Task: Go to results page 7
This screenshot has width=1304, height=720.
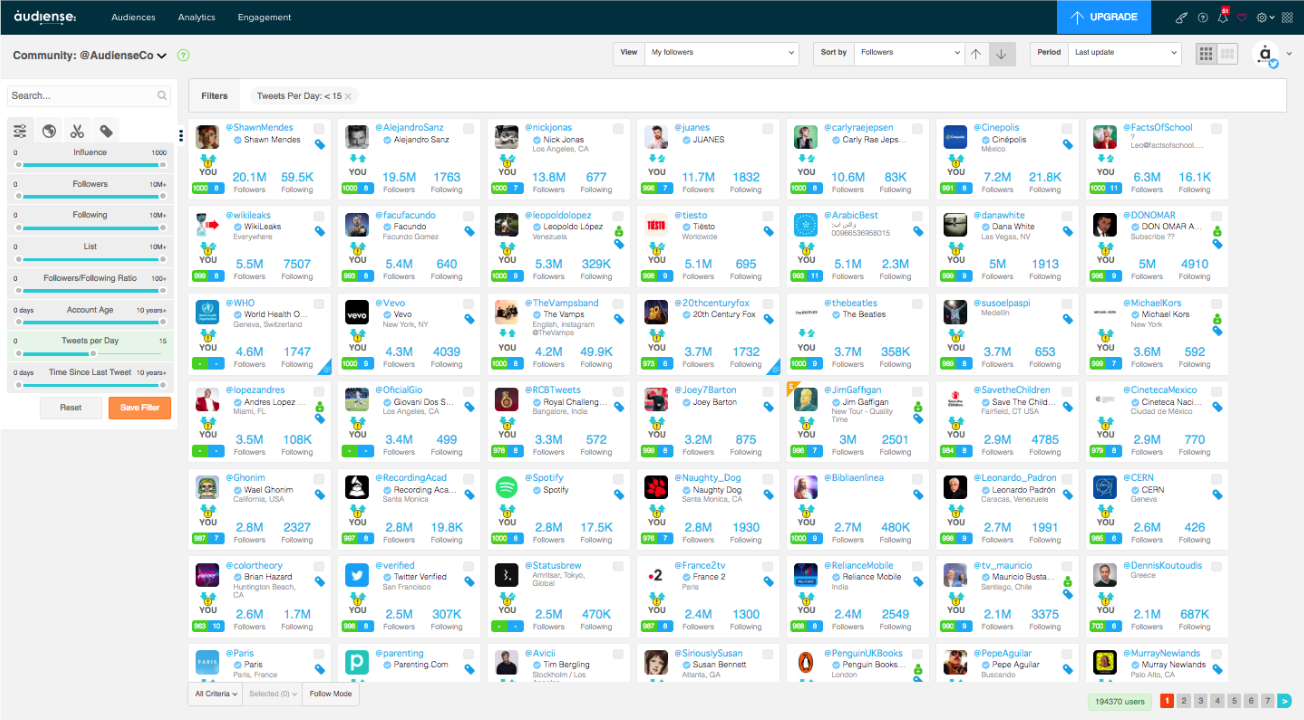Action: pyautogui.click(x=1267, y=701)
